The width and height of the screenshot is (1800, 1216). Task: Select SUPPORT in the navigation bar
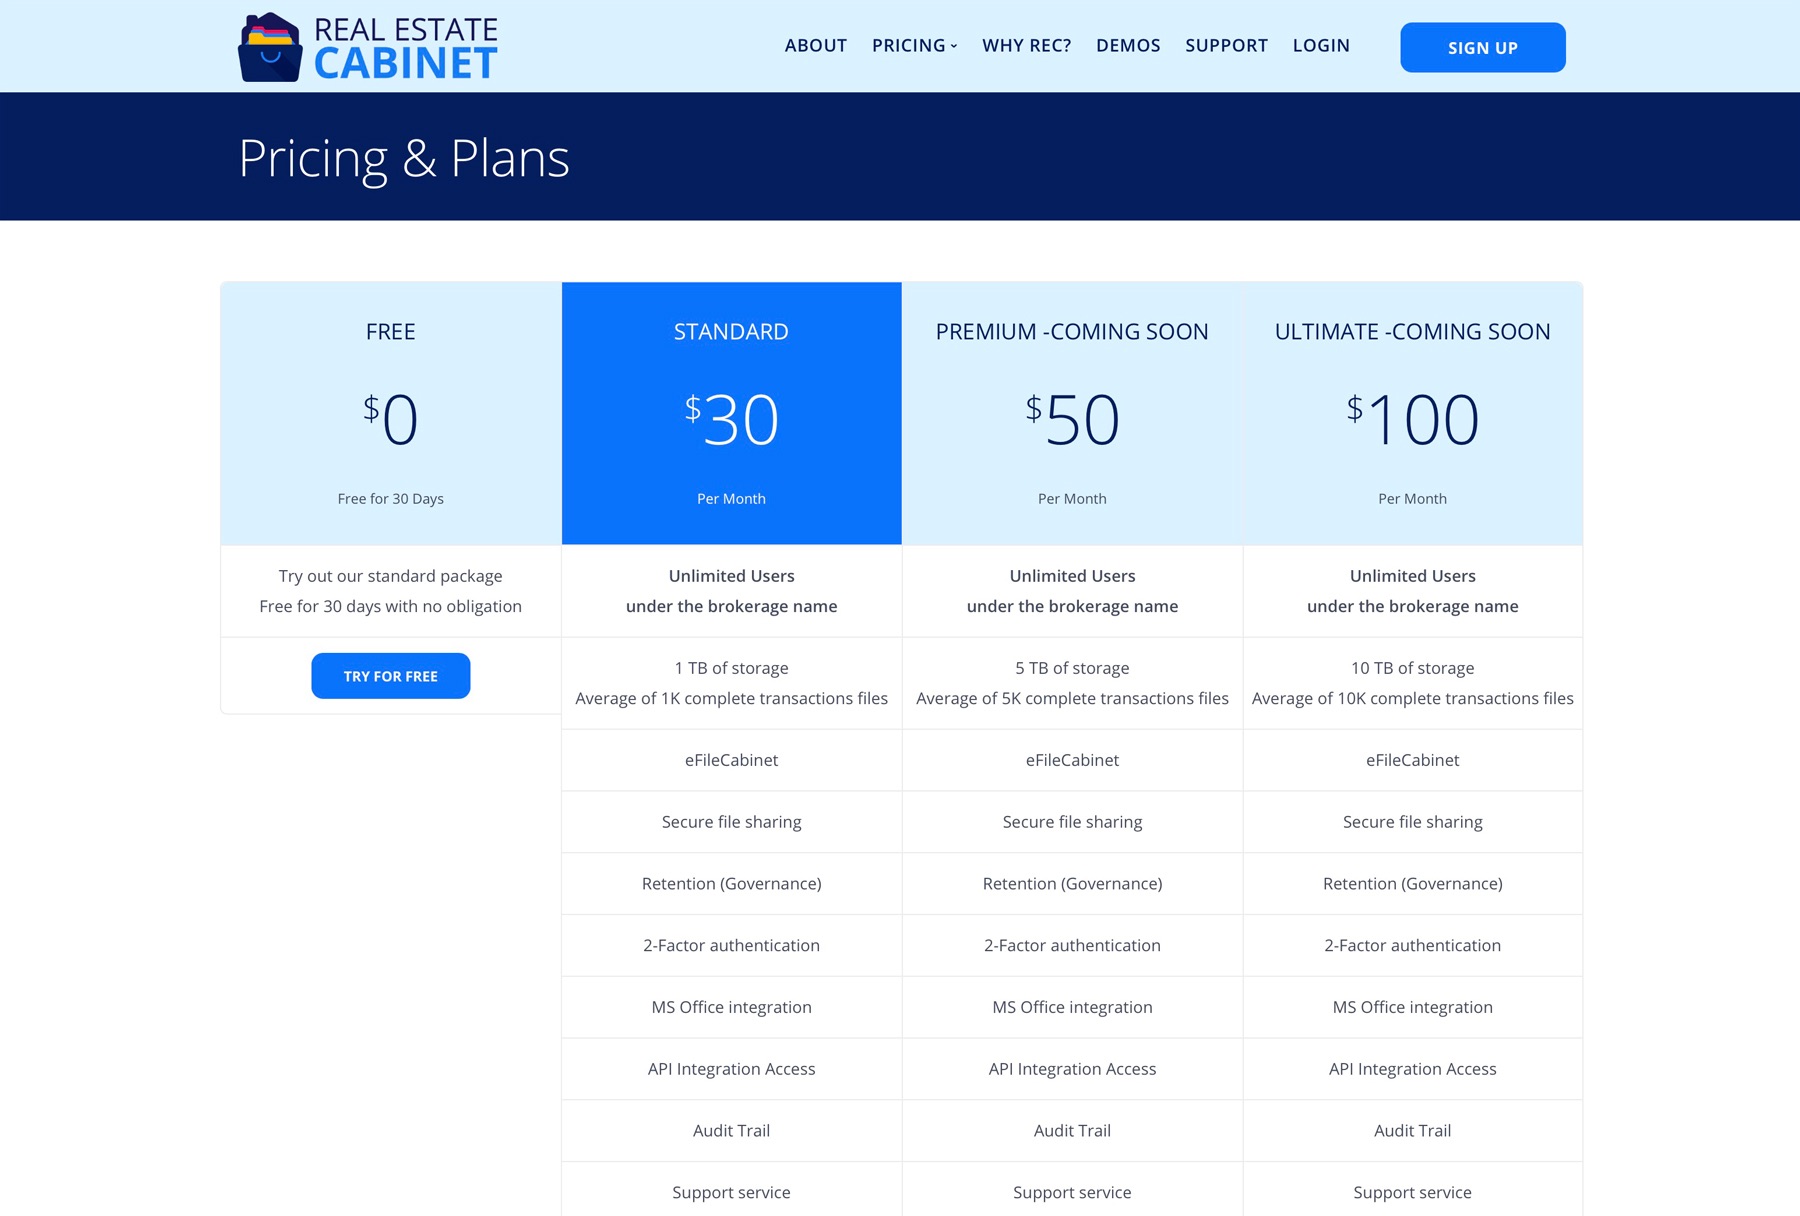point(1226,45)
